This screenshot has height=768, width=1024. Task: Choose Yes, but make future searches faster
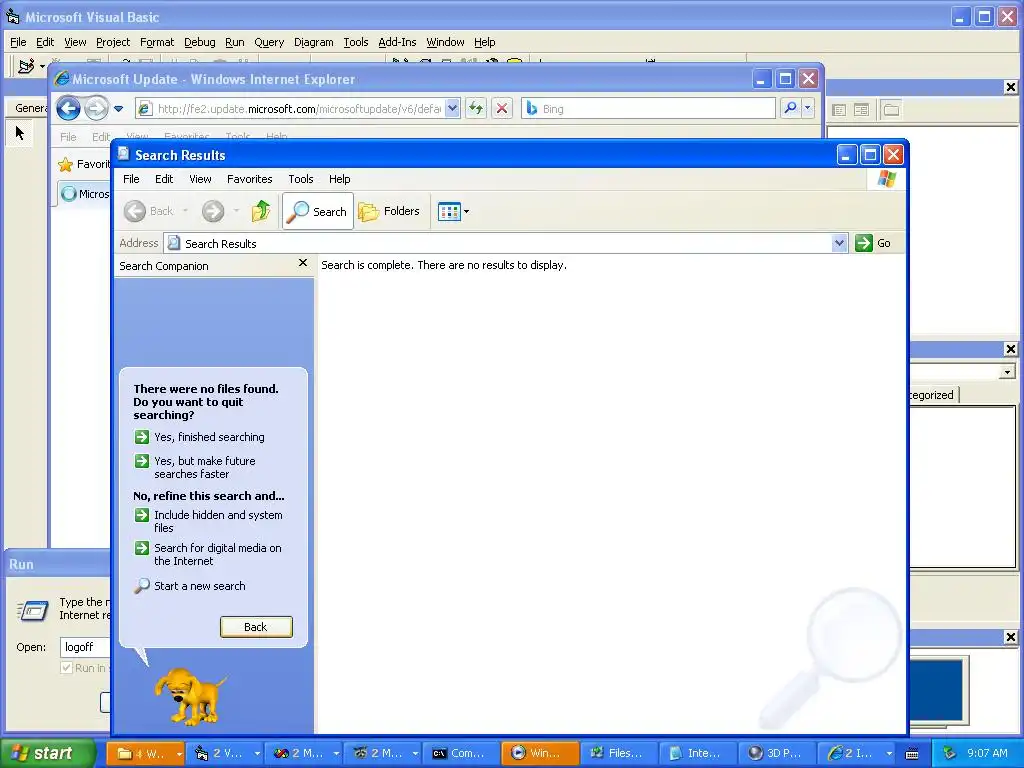tap(204, 468)
